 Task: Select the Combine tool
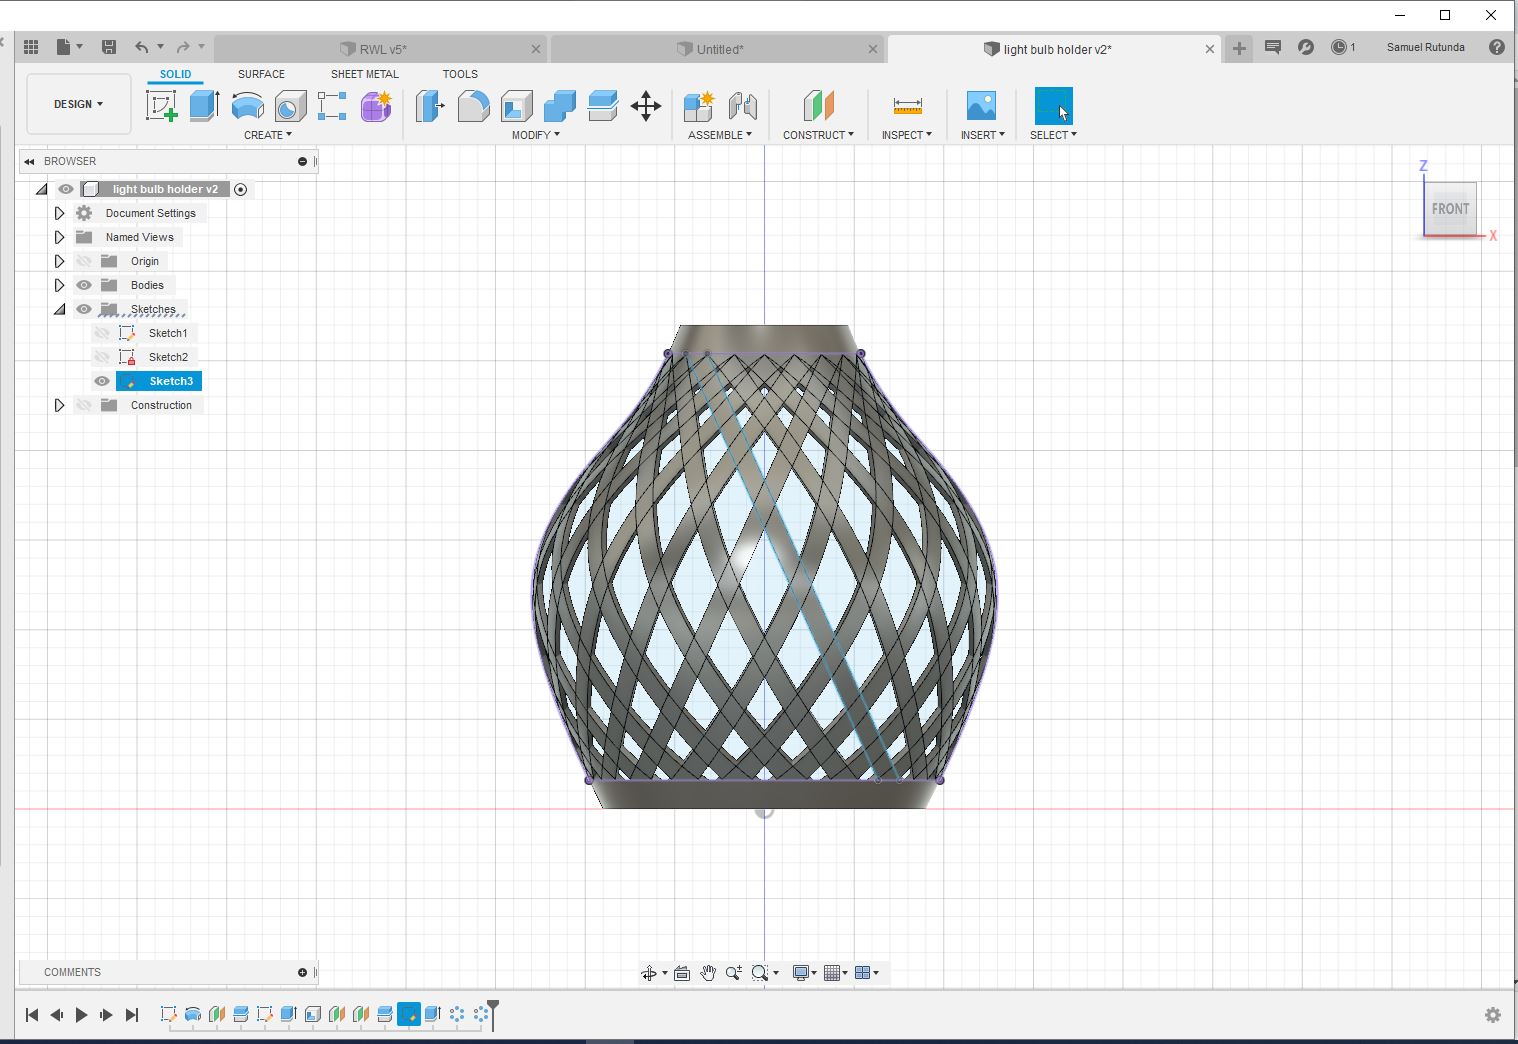click(x=560, y=106)
